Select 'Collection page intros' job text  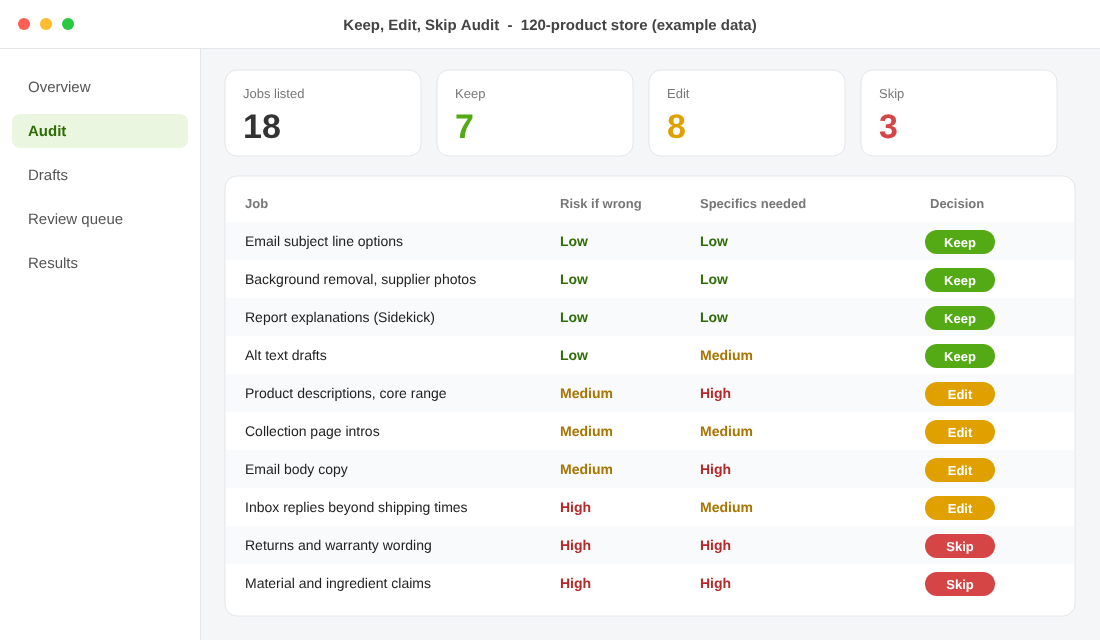click(x=312, y=431)
